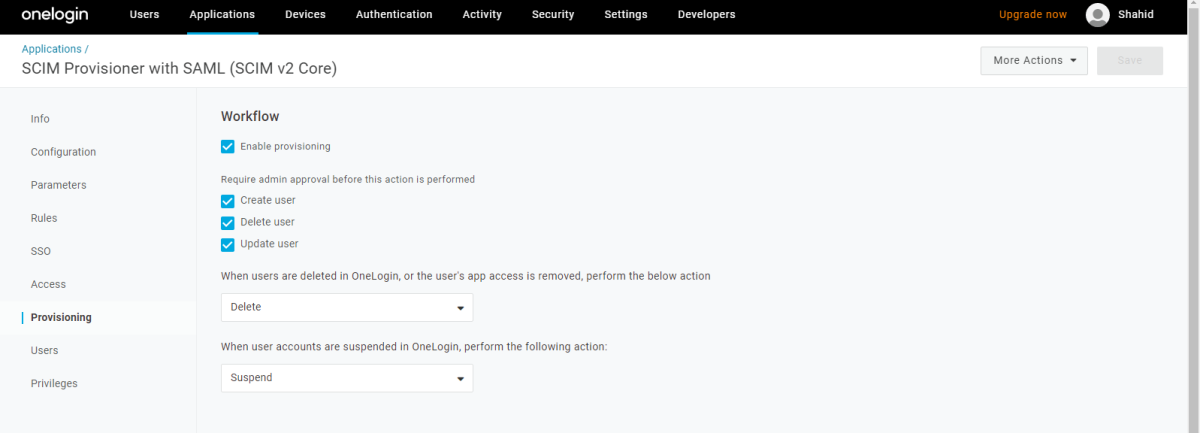Screen dimensions: 1200x433
Task: Open the Privileges sidebar tab
Action: (x=54, y=383)
